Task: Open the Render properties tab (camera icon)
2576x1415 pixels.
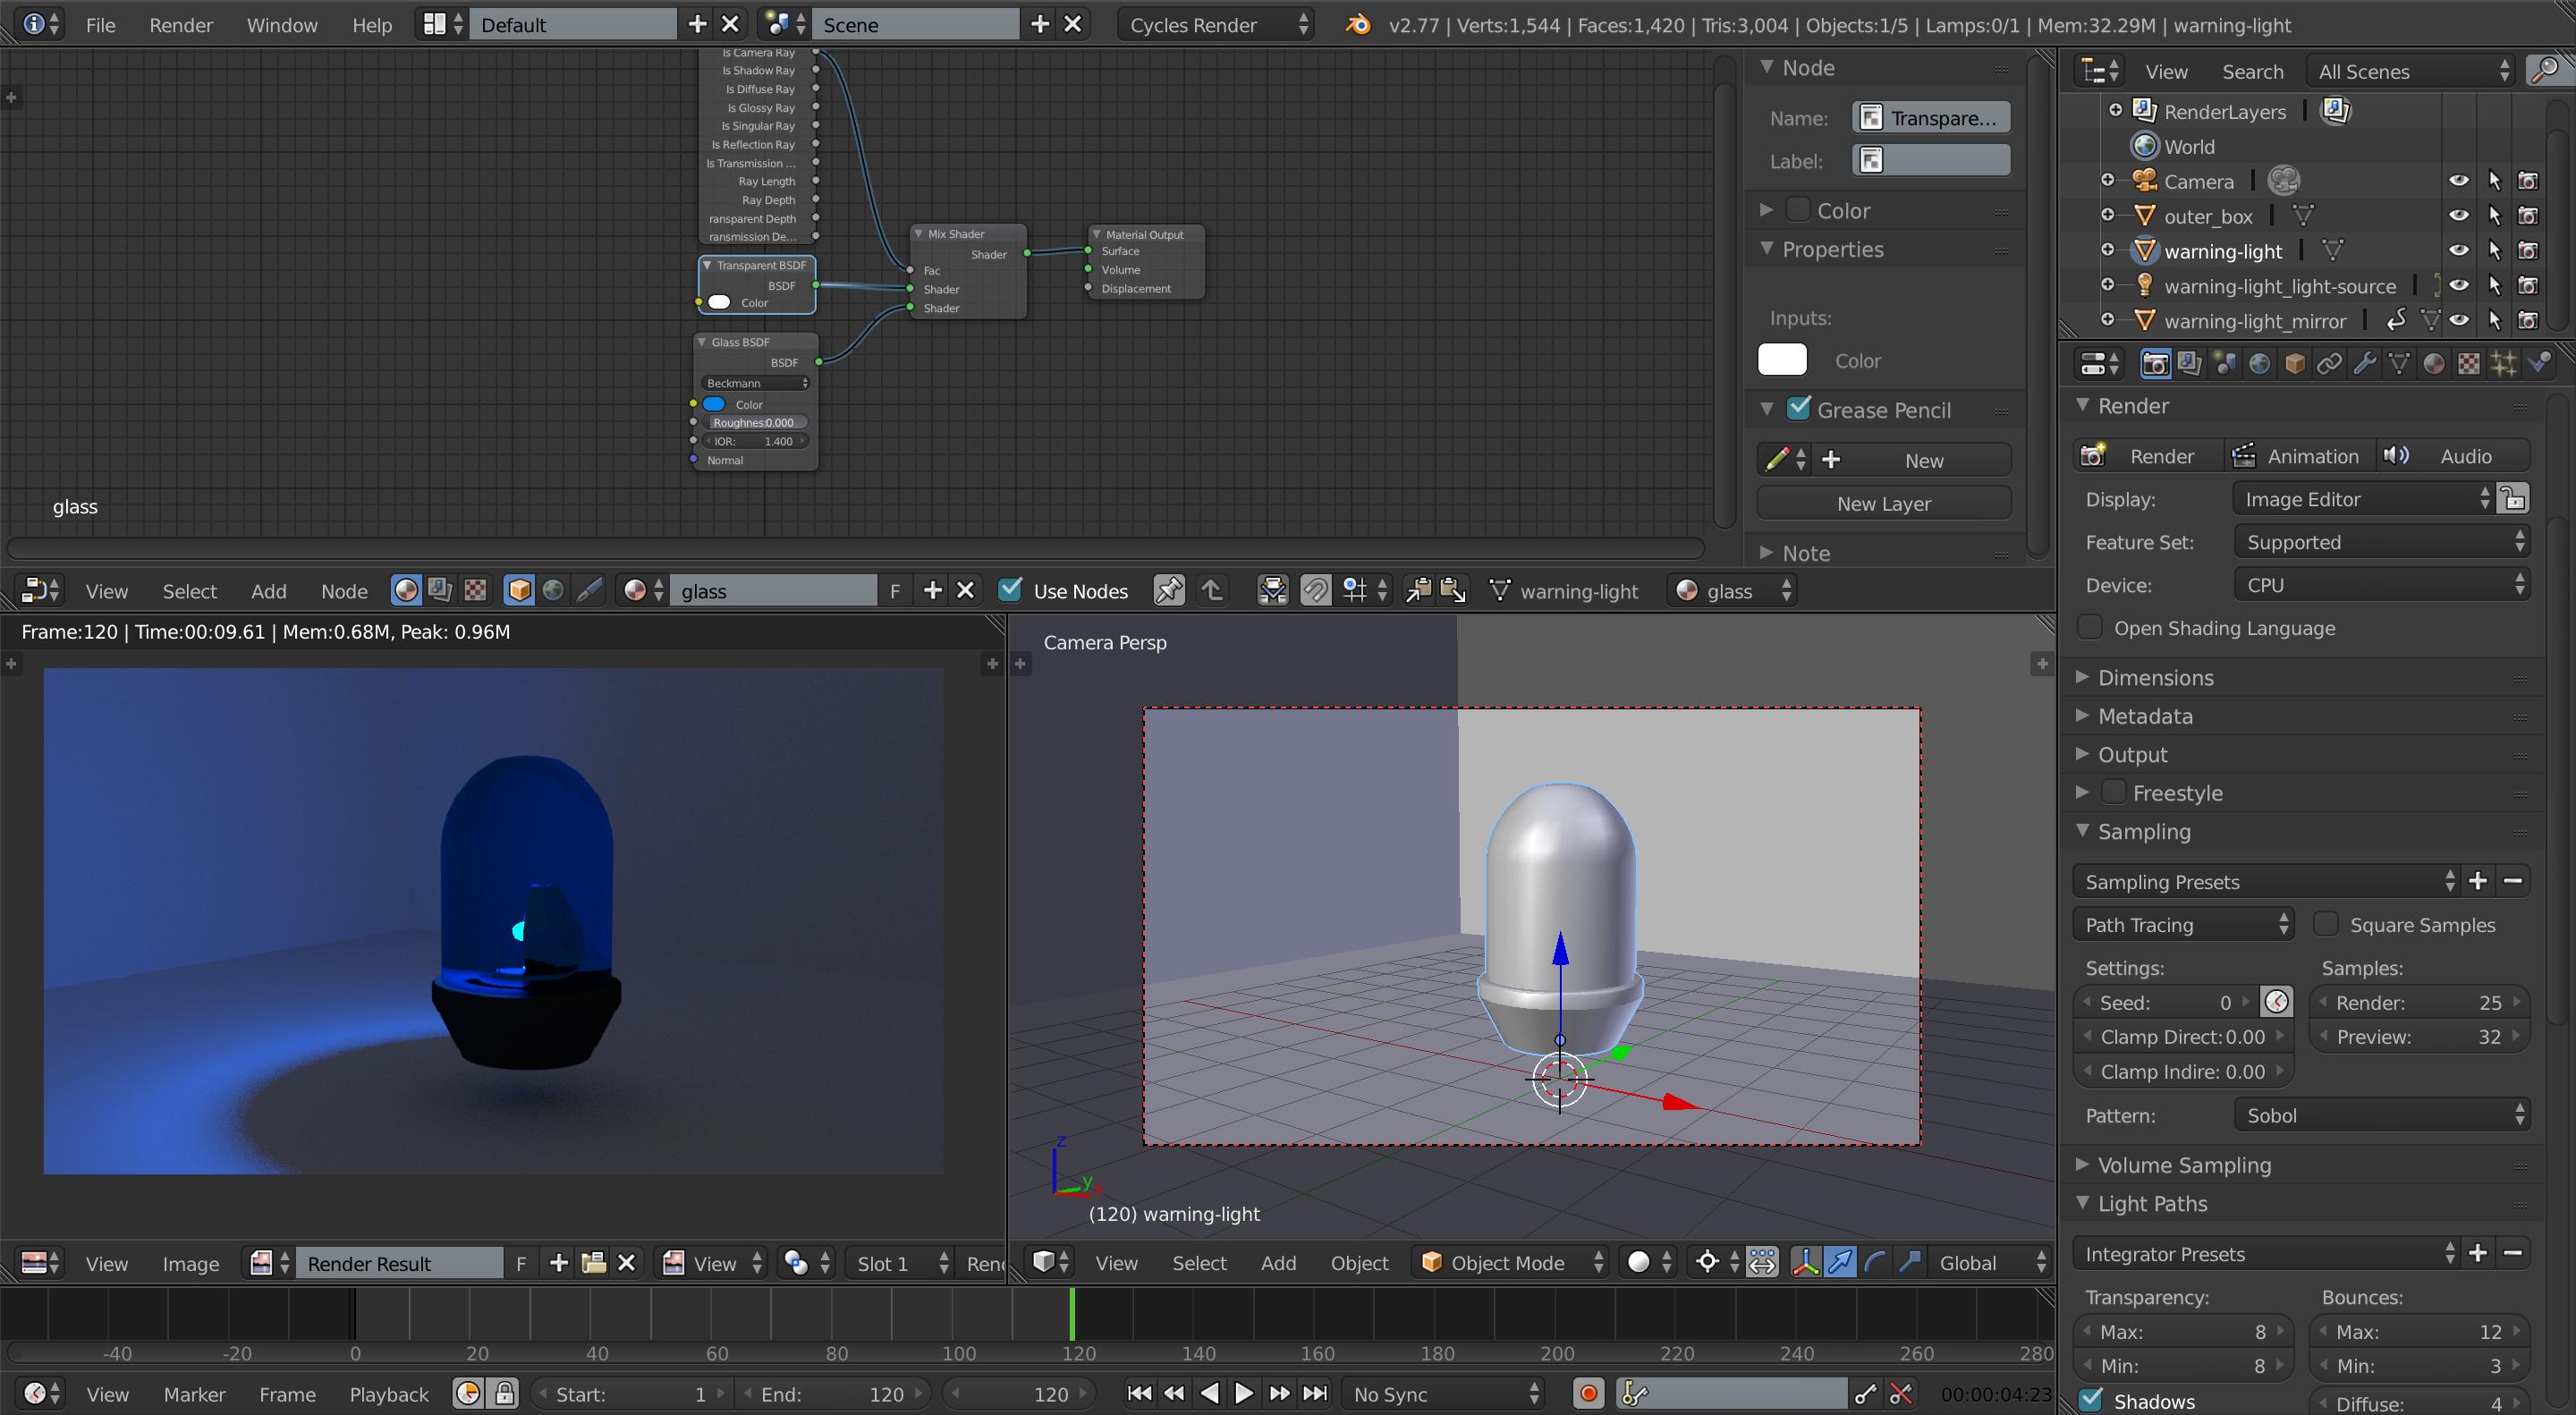Action: point(2157,364)
